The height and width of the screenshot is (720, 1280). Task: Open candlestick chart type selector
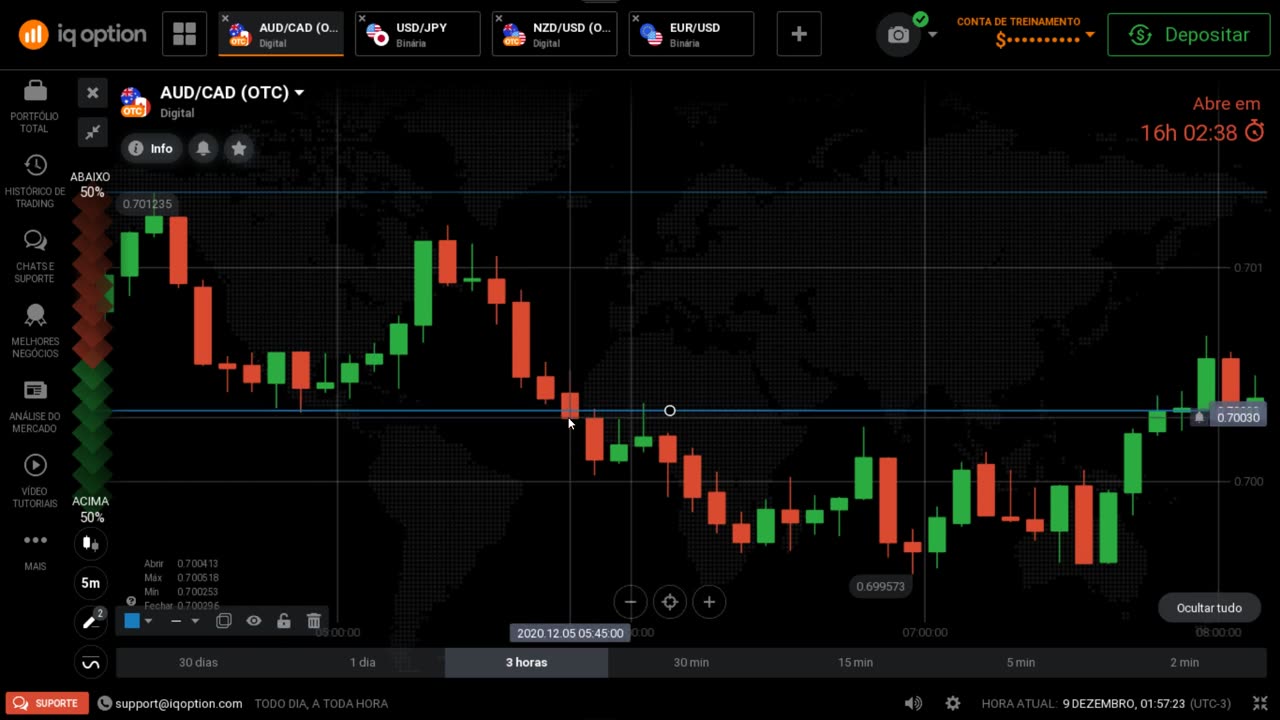pyautogui.click(x=91, y=543)
